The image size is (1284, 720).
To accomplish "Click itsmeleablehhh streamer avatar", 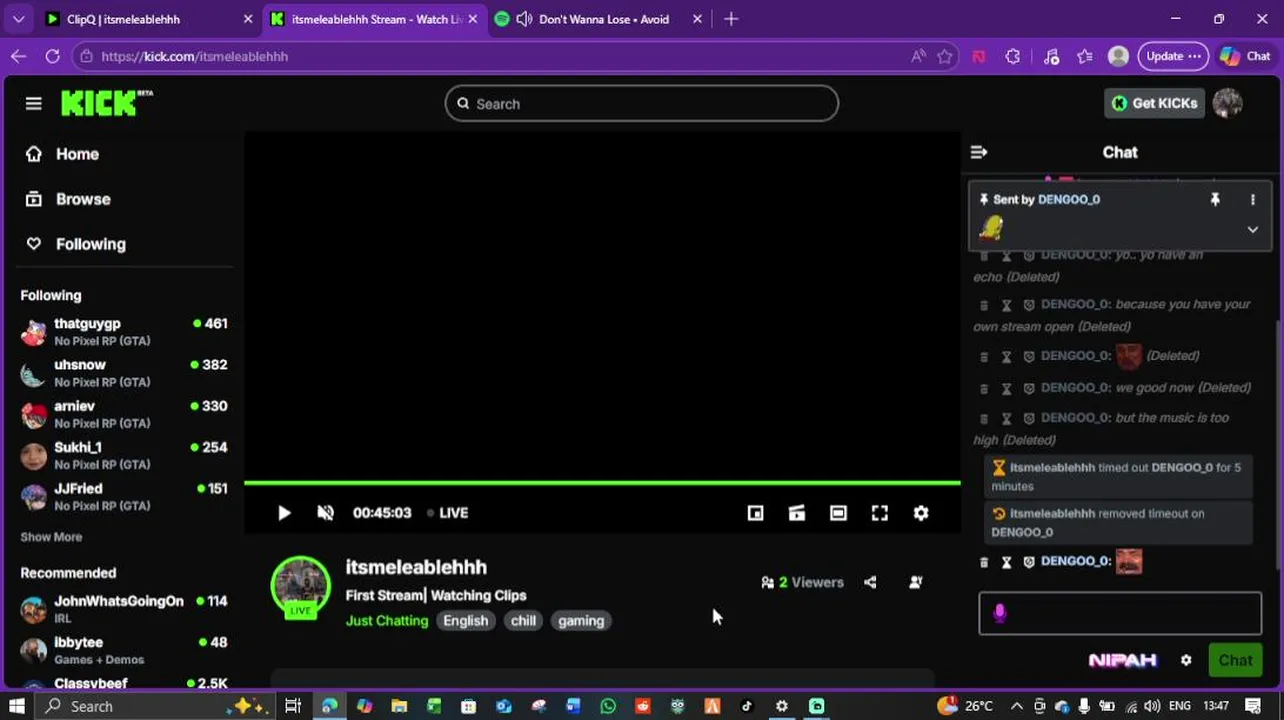I will click(x=300, y=586).
